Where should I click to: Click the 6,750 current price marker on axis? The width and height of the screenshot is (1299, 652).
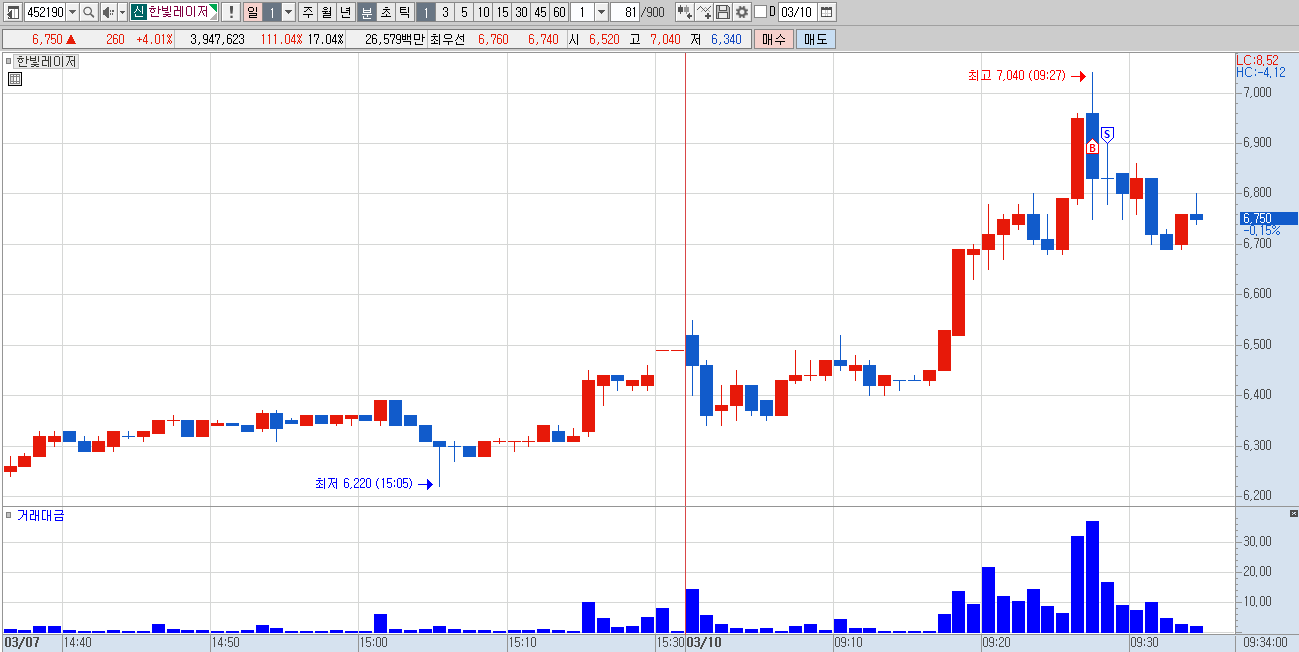[1266, 218]
